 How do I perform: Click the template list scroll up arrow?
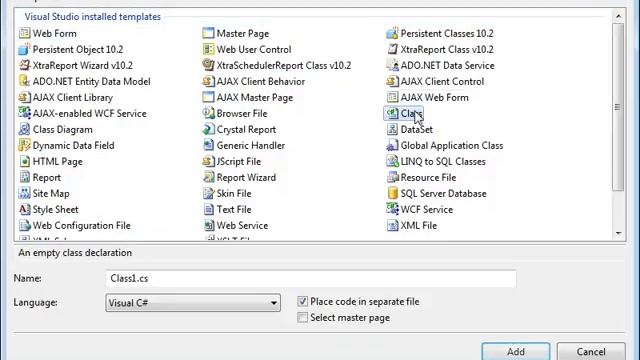pos(618,16)
